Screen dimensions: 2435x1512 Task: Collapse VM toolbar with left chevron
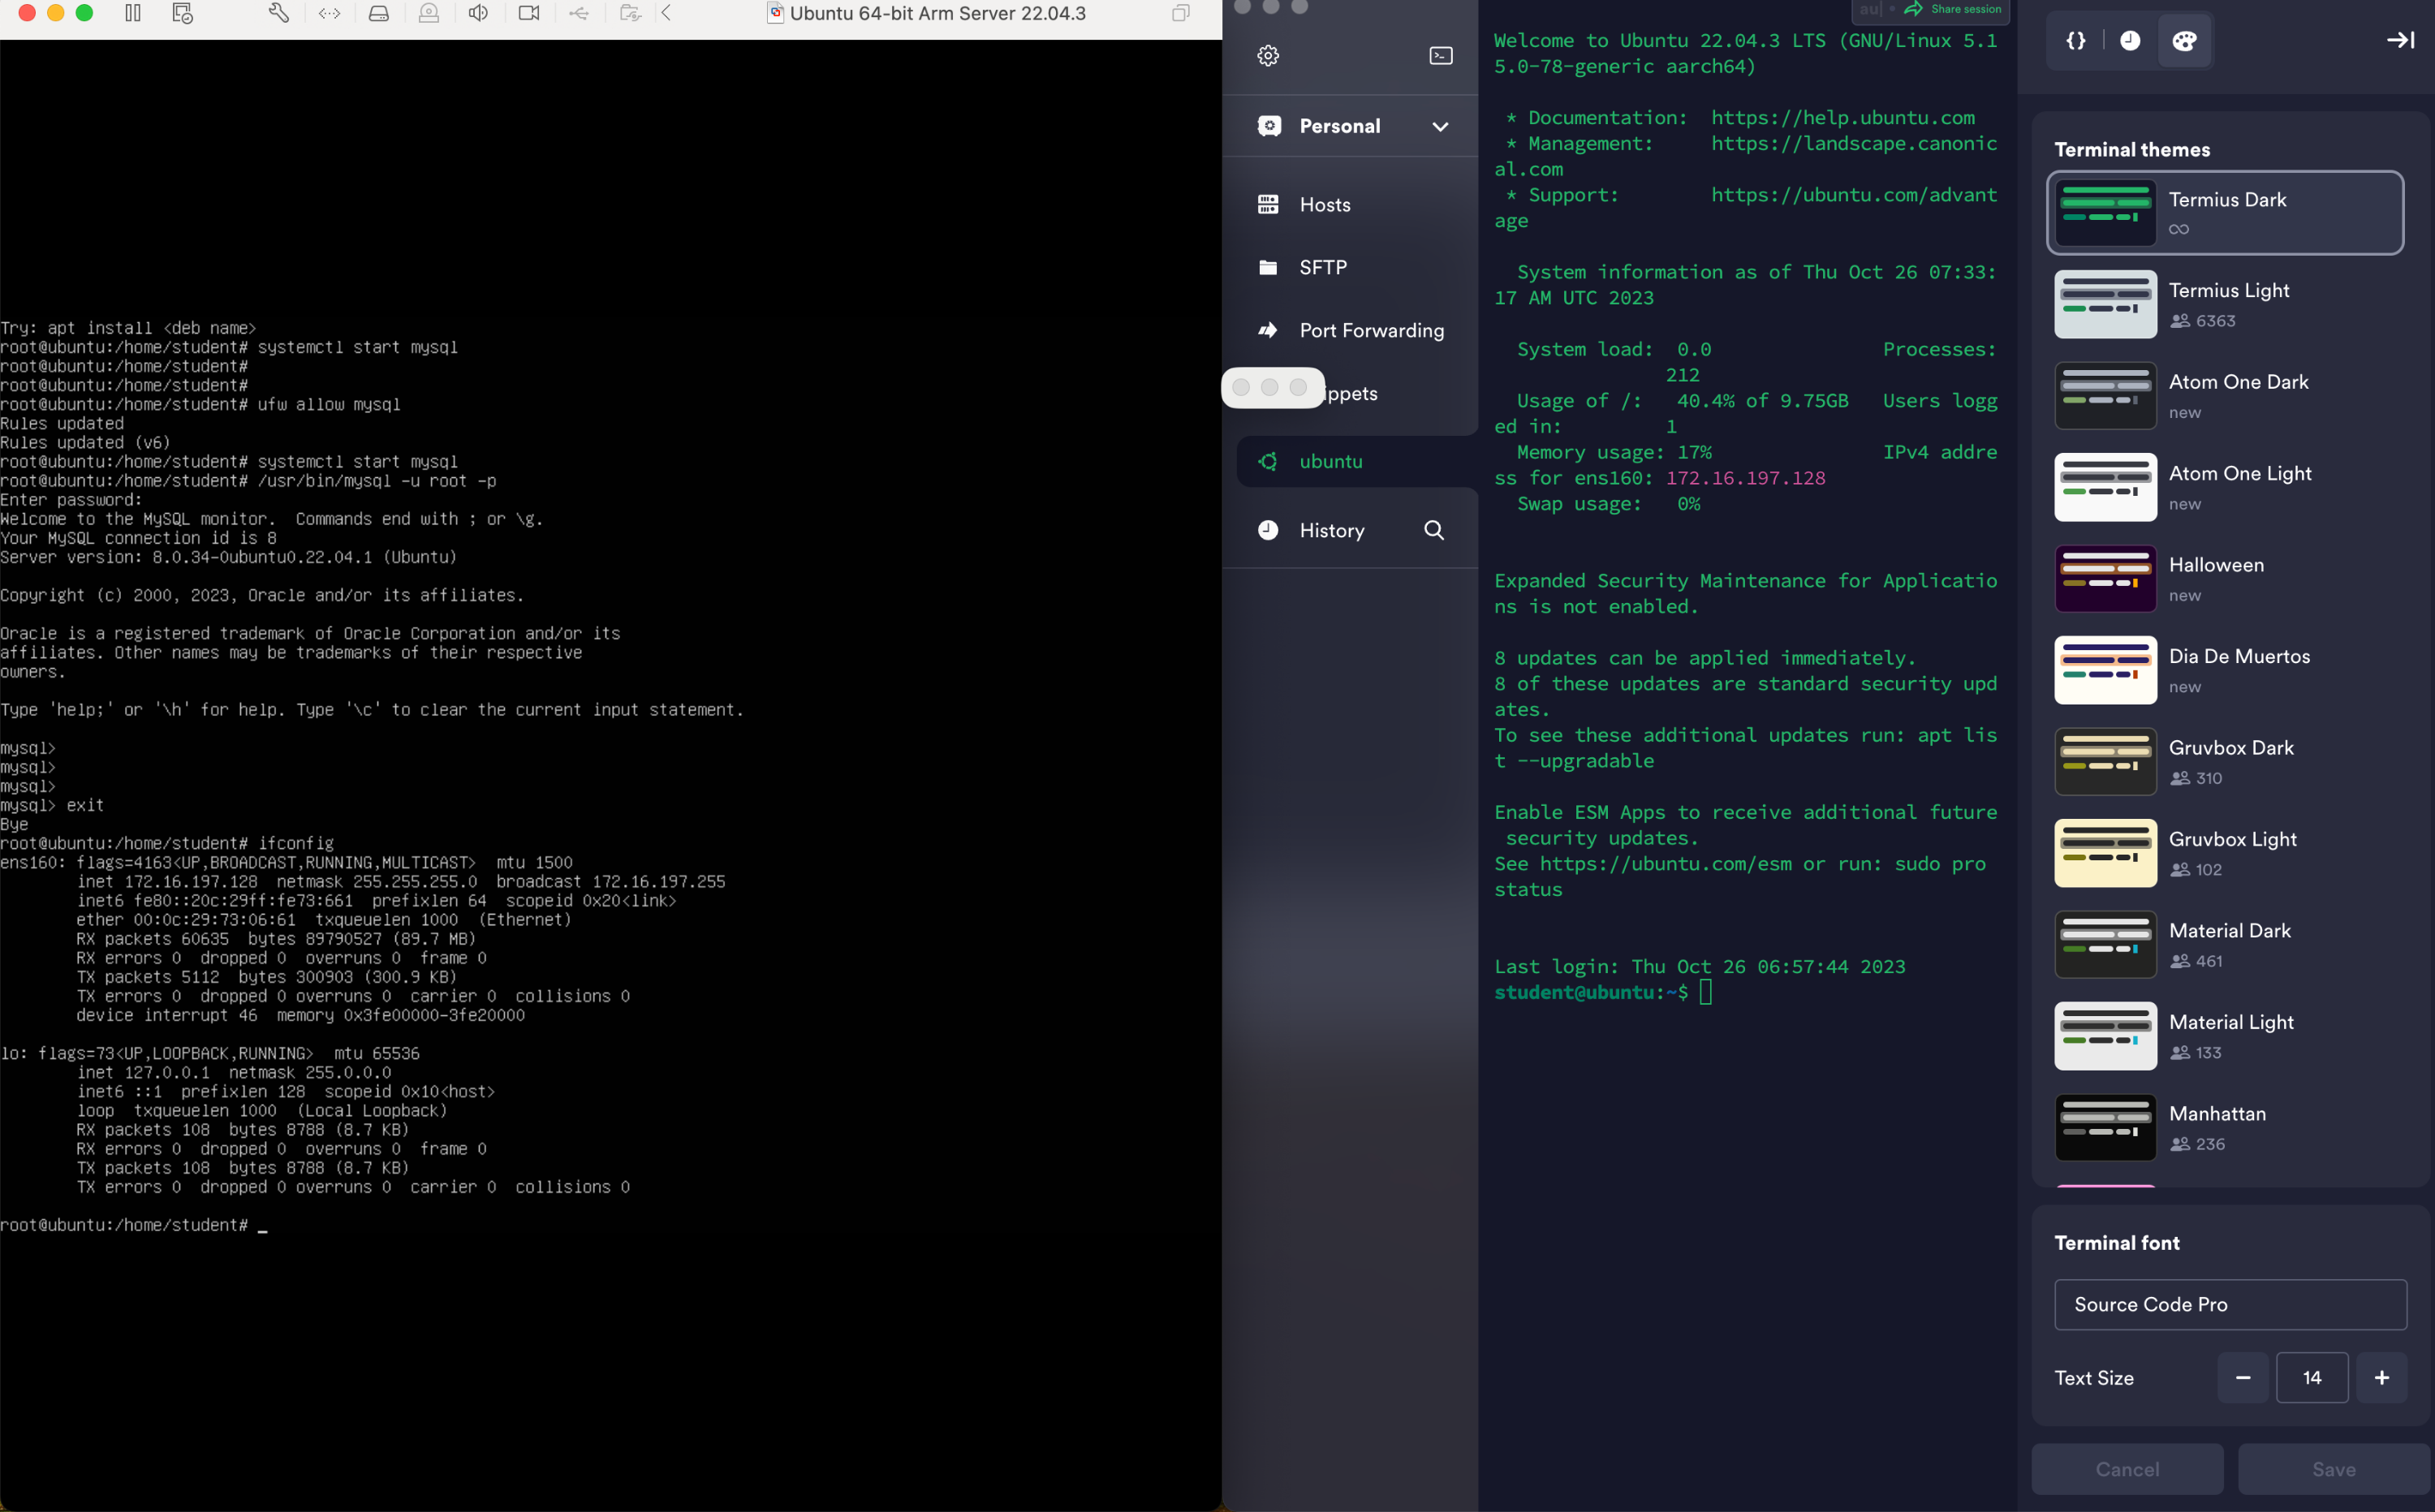pos(666,13)
